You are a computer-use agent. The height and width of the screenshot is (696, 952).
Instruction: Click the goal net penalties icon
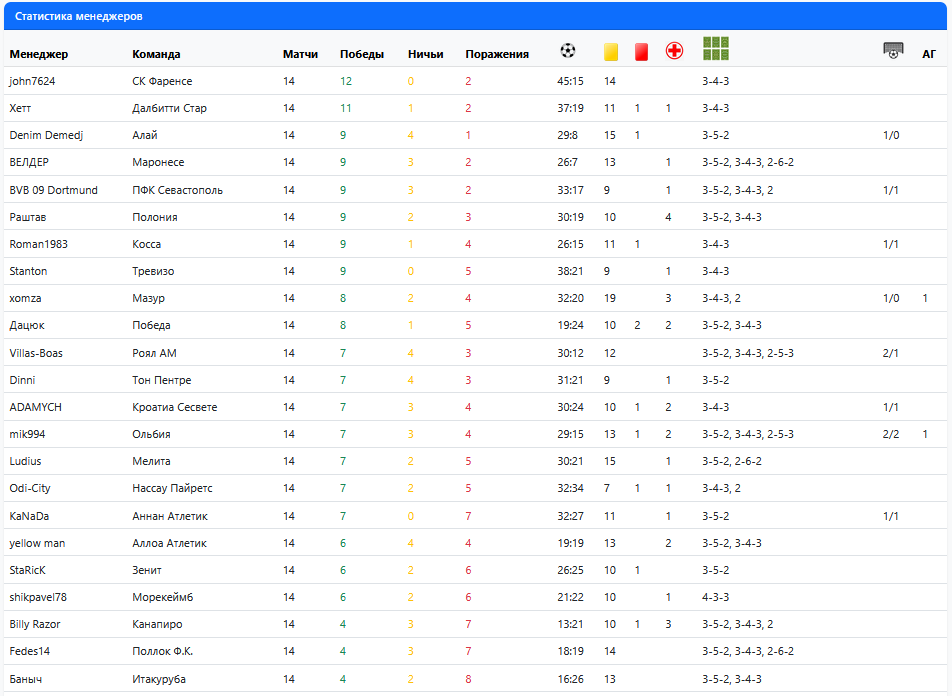tap(893, 51)
